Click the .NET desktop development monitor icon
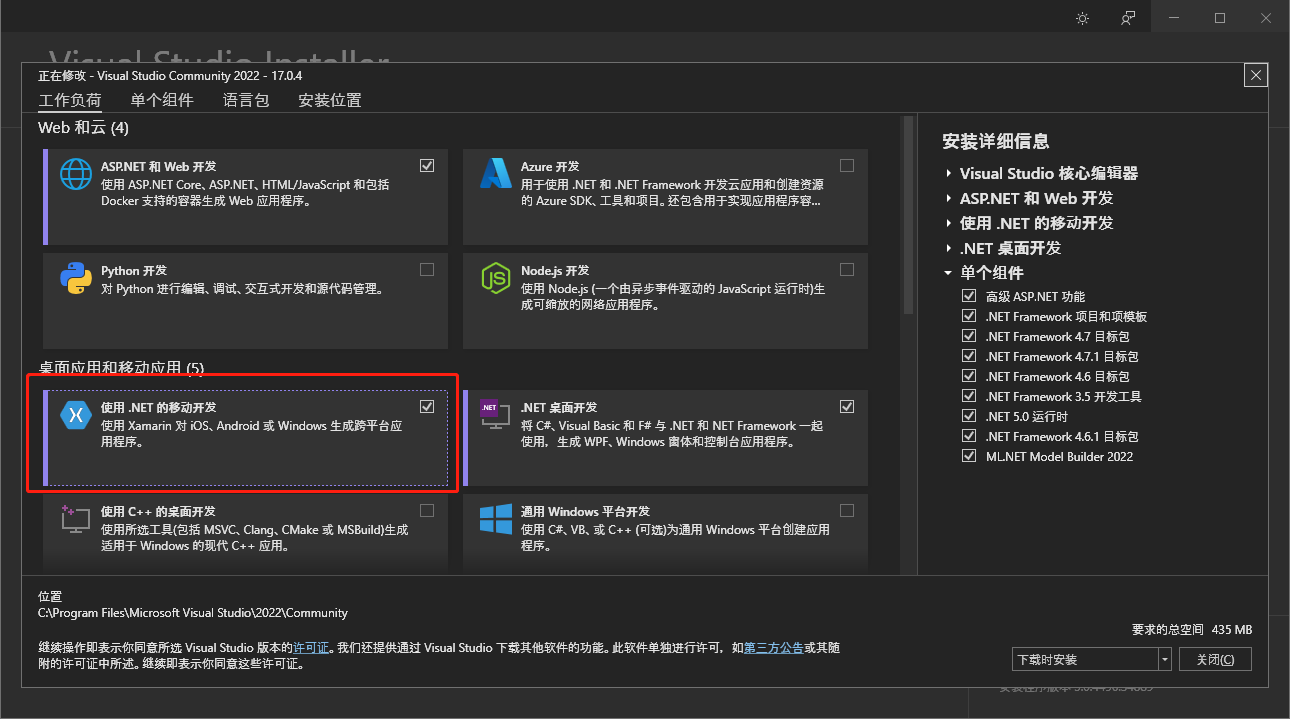The image size is (1290, 719). (x=496, y=415)
